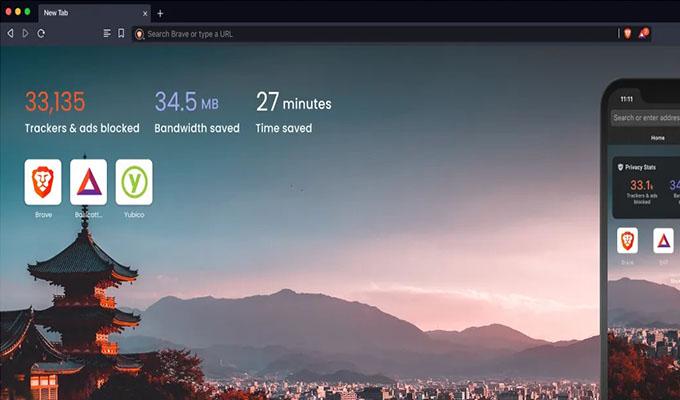Click the Time saved label
Viewport: 680px width, 400px height.
coord(284,128)
